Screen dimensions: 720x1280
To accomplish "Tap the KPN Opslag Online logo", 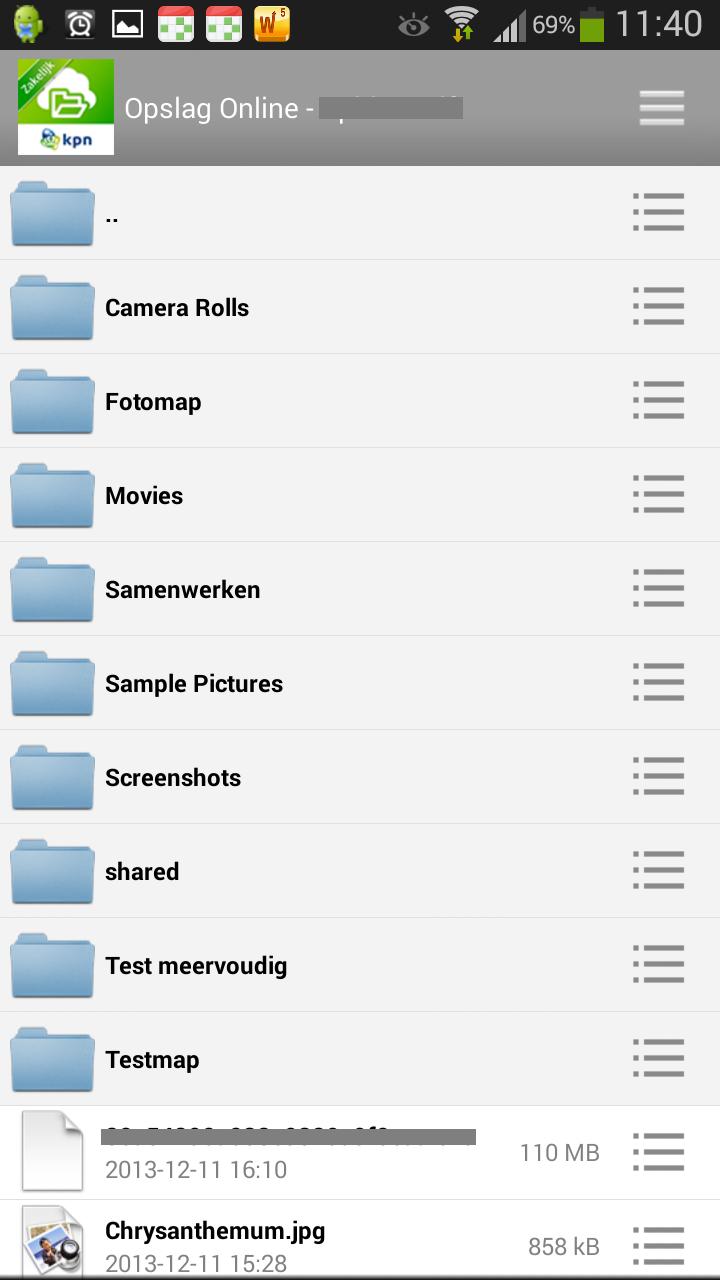I will pyautogui.click(x=66, y=107).
